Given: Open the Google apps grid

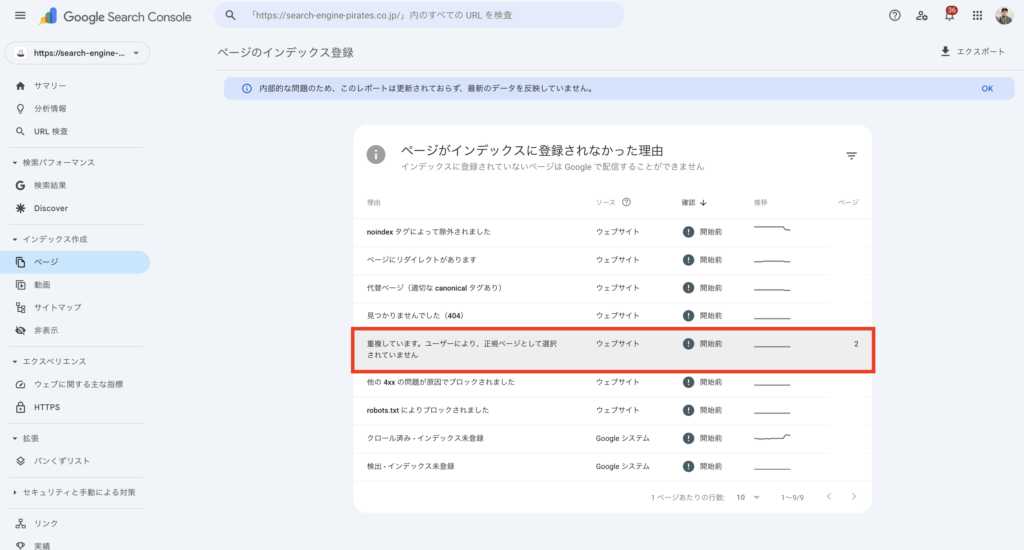Looking at the screenshot, I should [x=977, y=16].
